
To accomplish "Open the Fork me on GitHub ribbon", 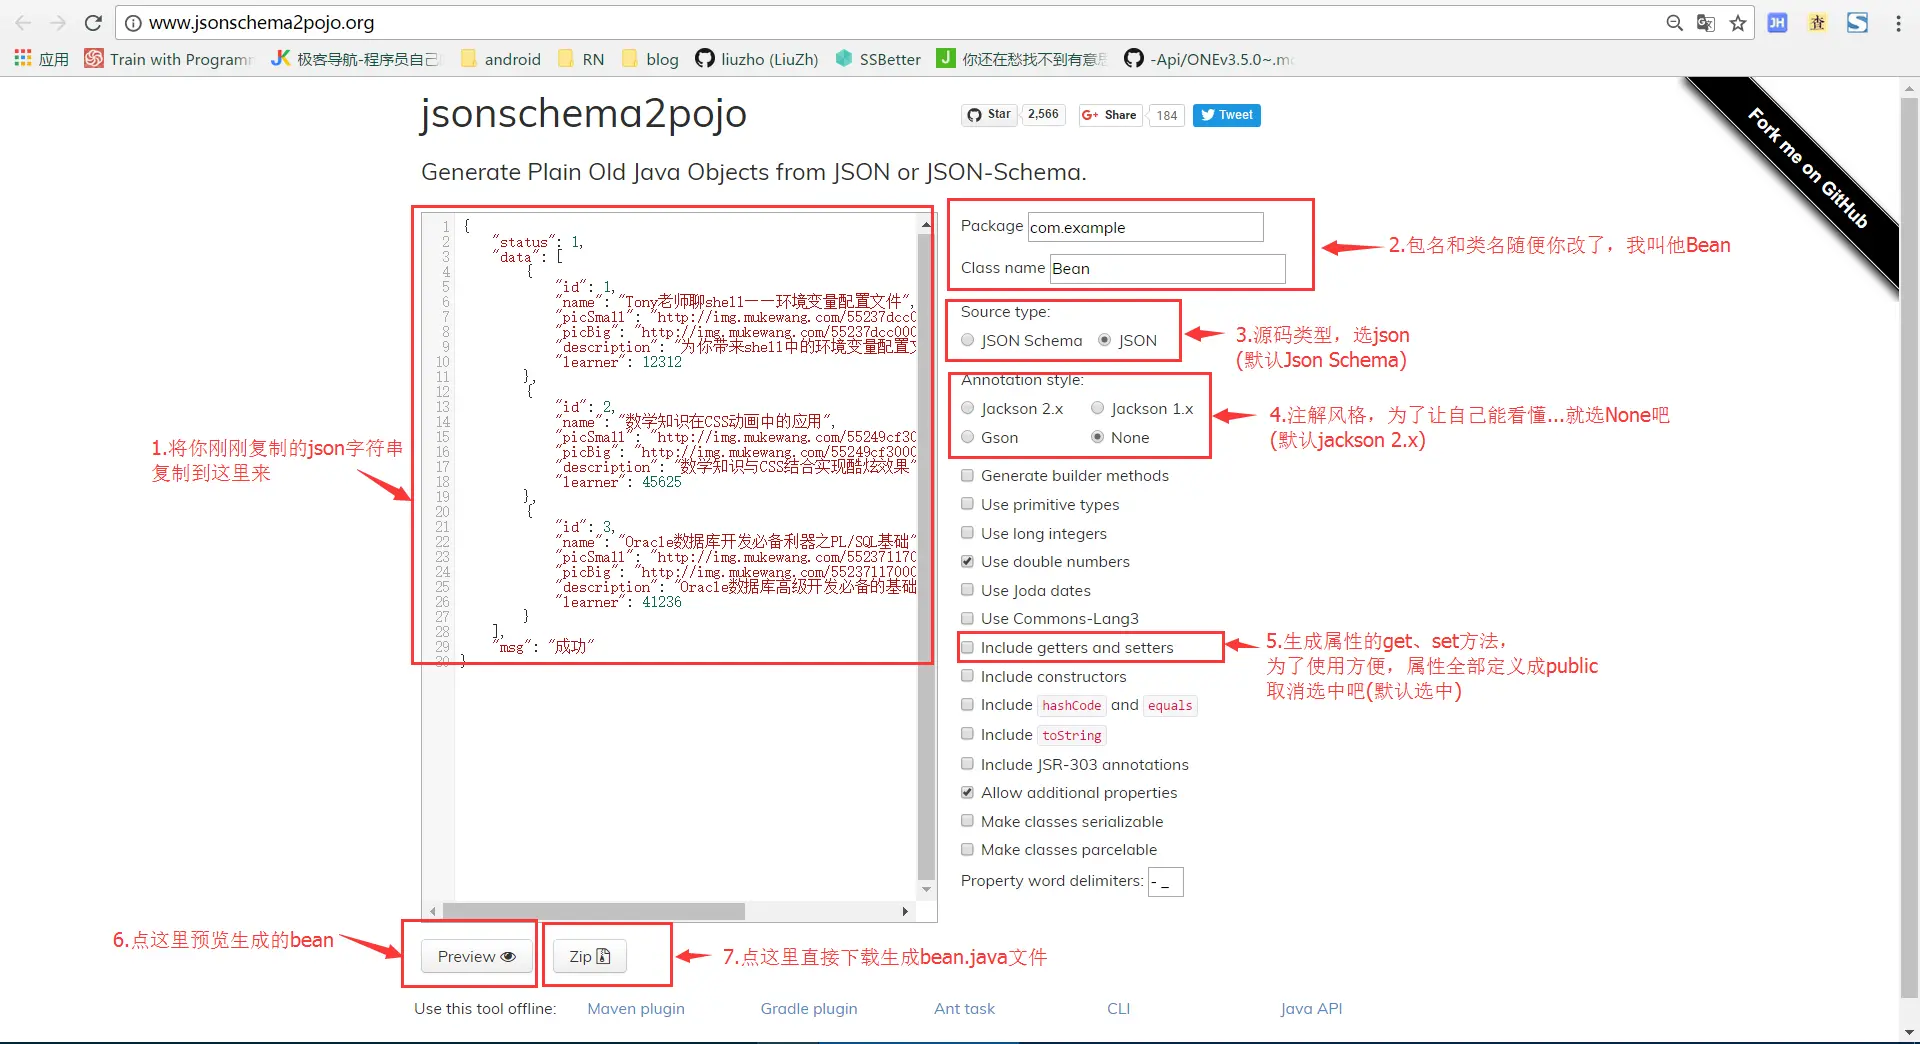I will (1806, 168).
